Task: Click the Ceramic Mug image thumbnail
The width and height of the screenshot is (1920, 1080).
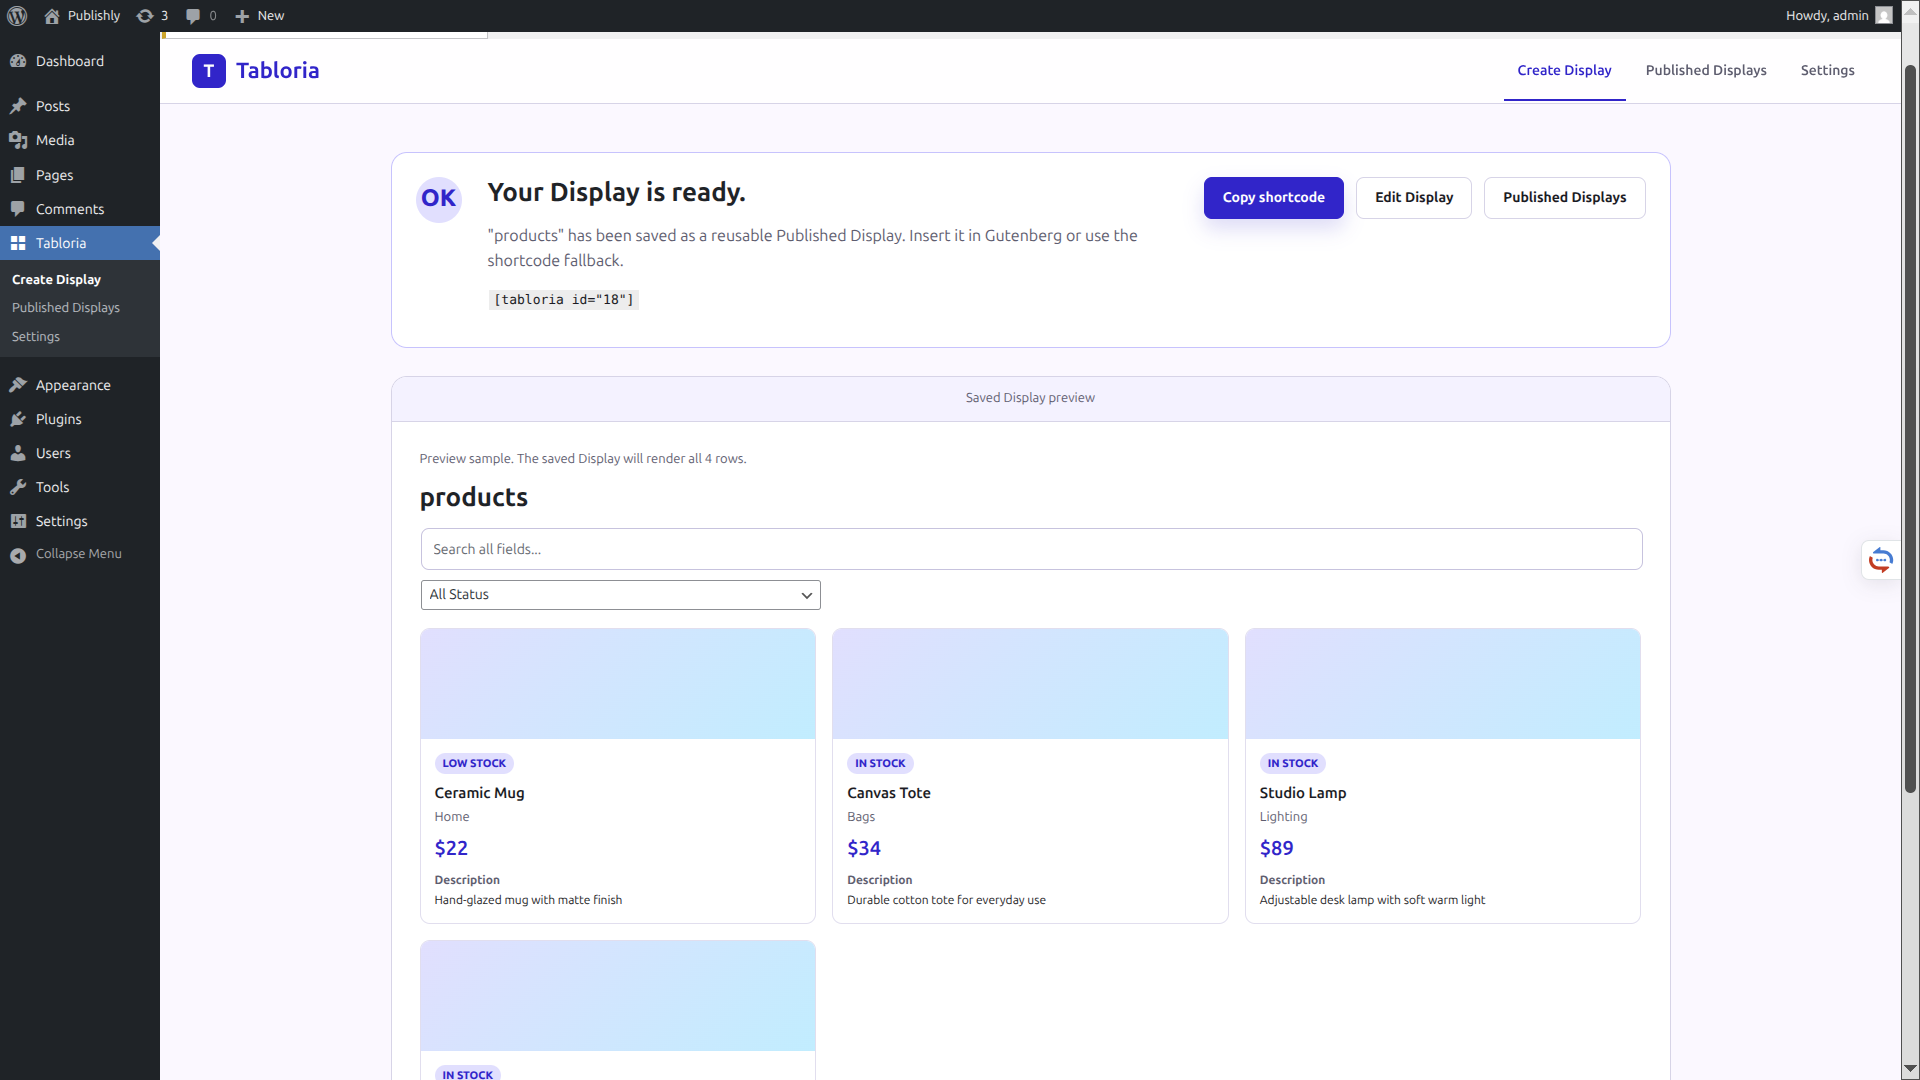Action: [618, 684]
